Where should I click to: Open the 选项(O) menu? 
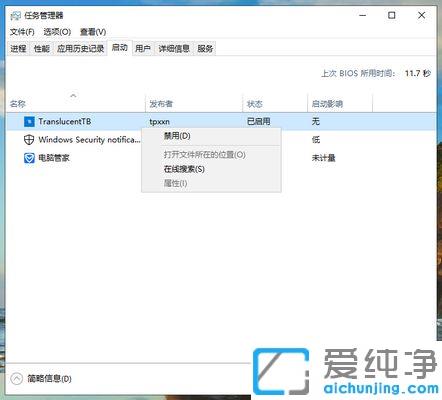[x=57, y=32]
